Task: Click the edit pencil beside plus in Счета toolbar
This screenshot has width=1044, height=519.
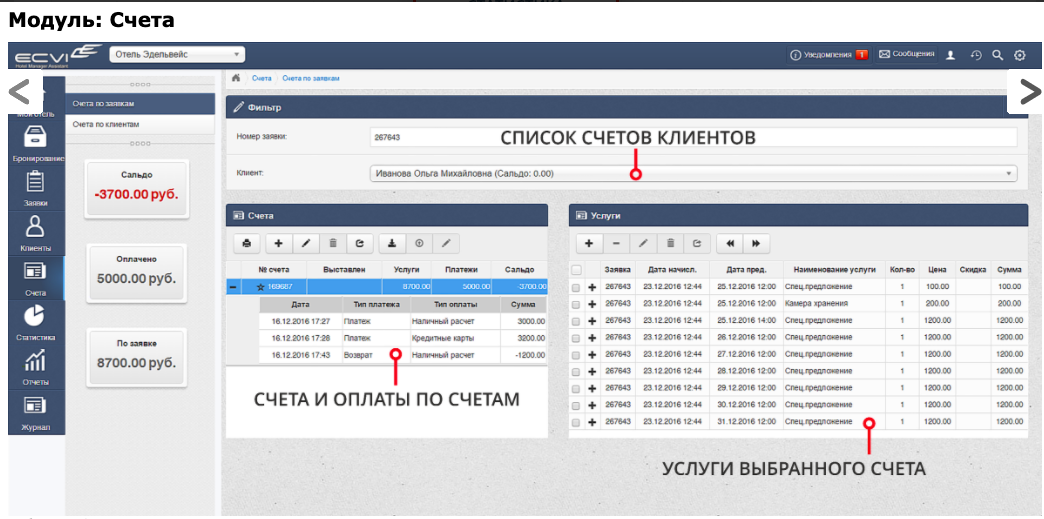Action: 306,244
